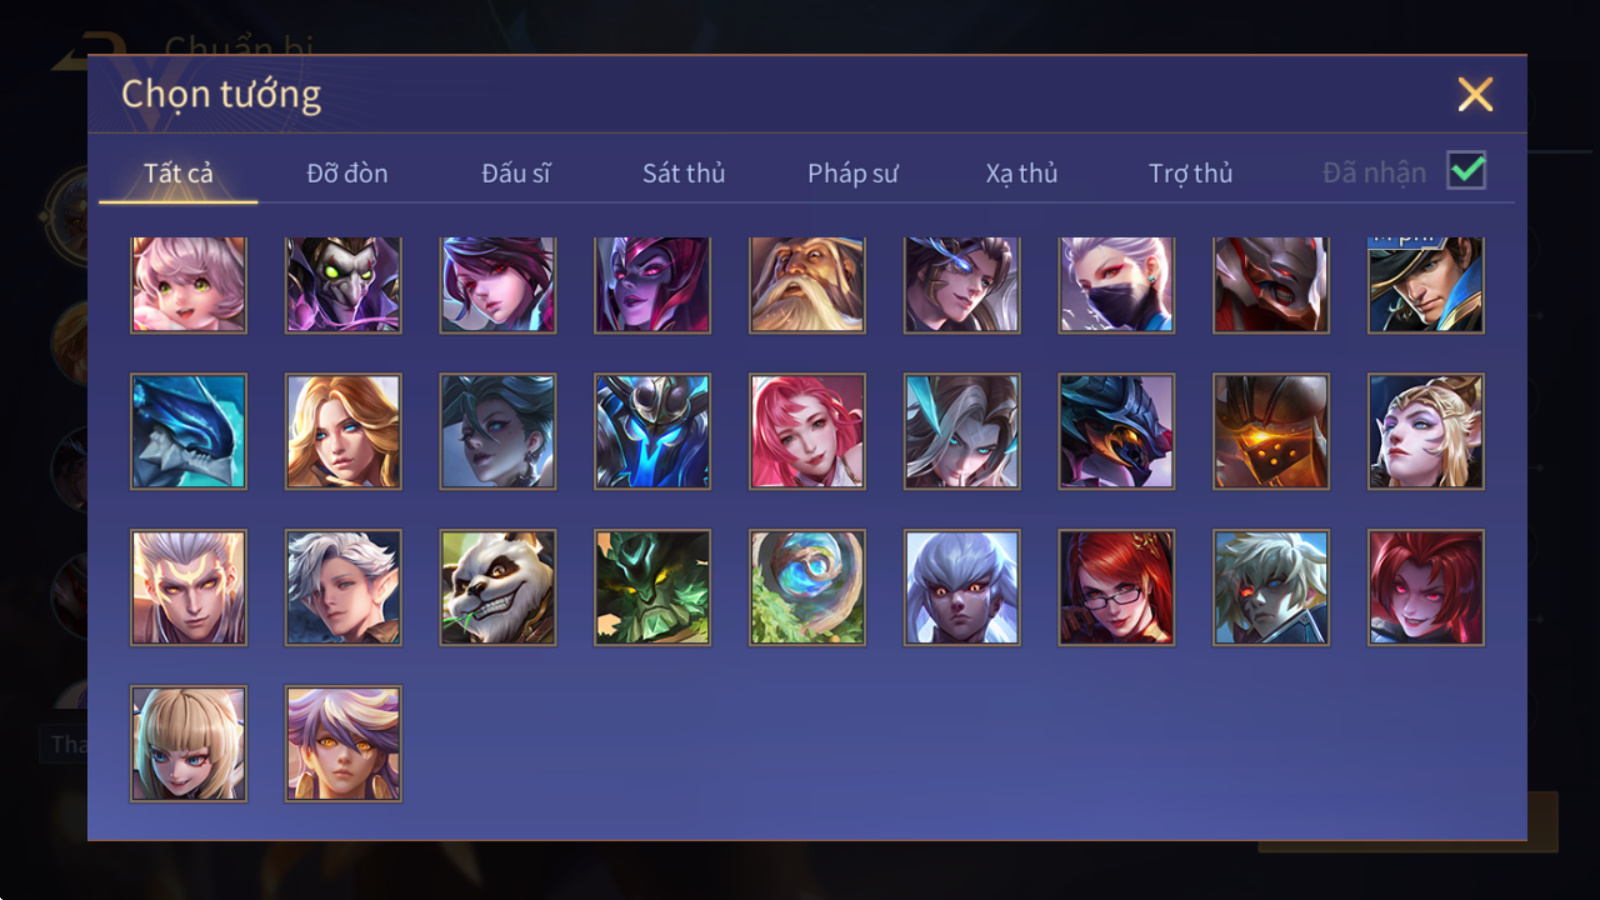Filter heroes by Pháp sư
This screenshot has height=900, width=1600.
tap(852, 173)
